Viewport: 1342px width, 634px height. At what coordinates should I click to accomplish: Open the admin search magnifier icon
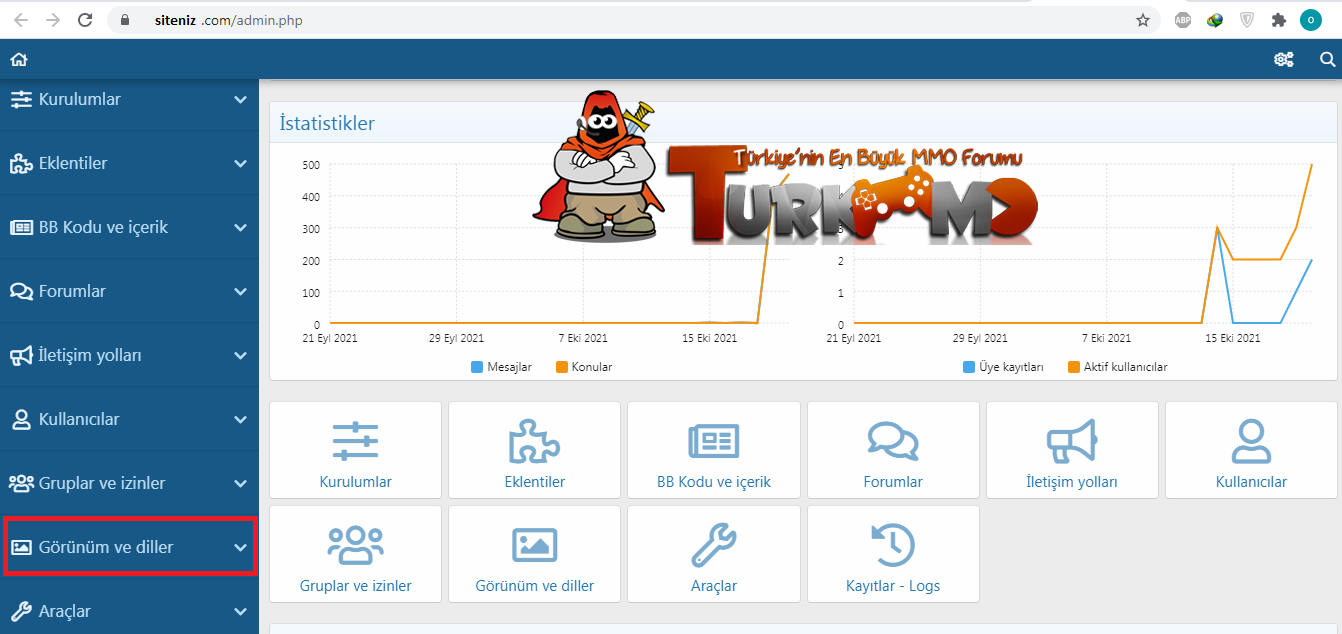click(x=1327, y=60)
